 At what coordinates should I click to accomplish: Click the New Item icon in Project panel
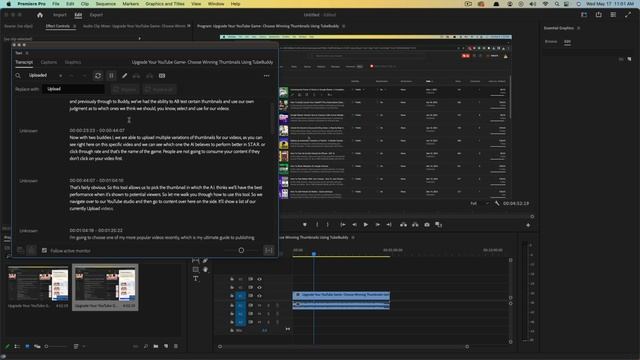166,346
